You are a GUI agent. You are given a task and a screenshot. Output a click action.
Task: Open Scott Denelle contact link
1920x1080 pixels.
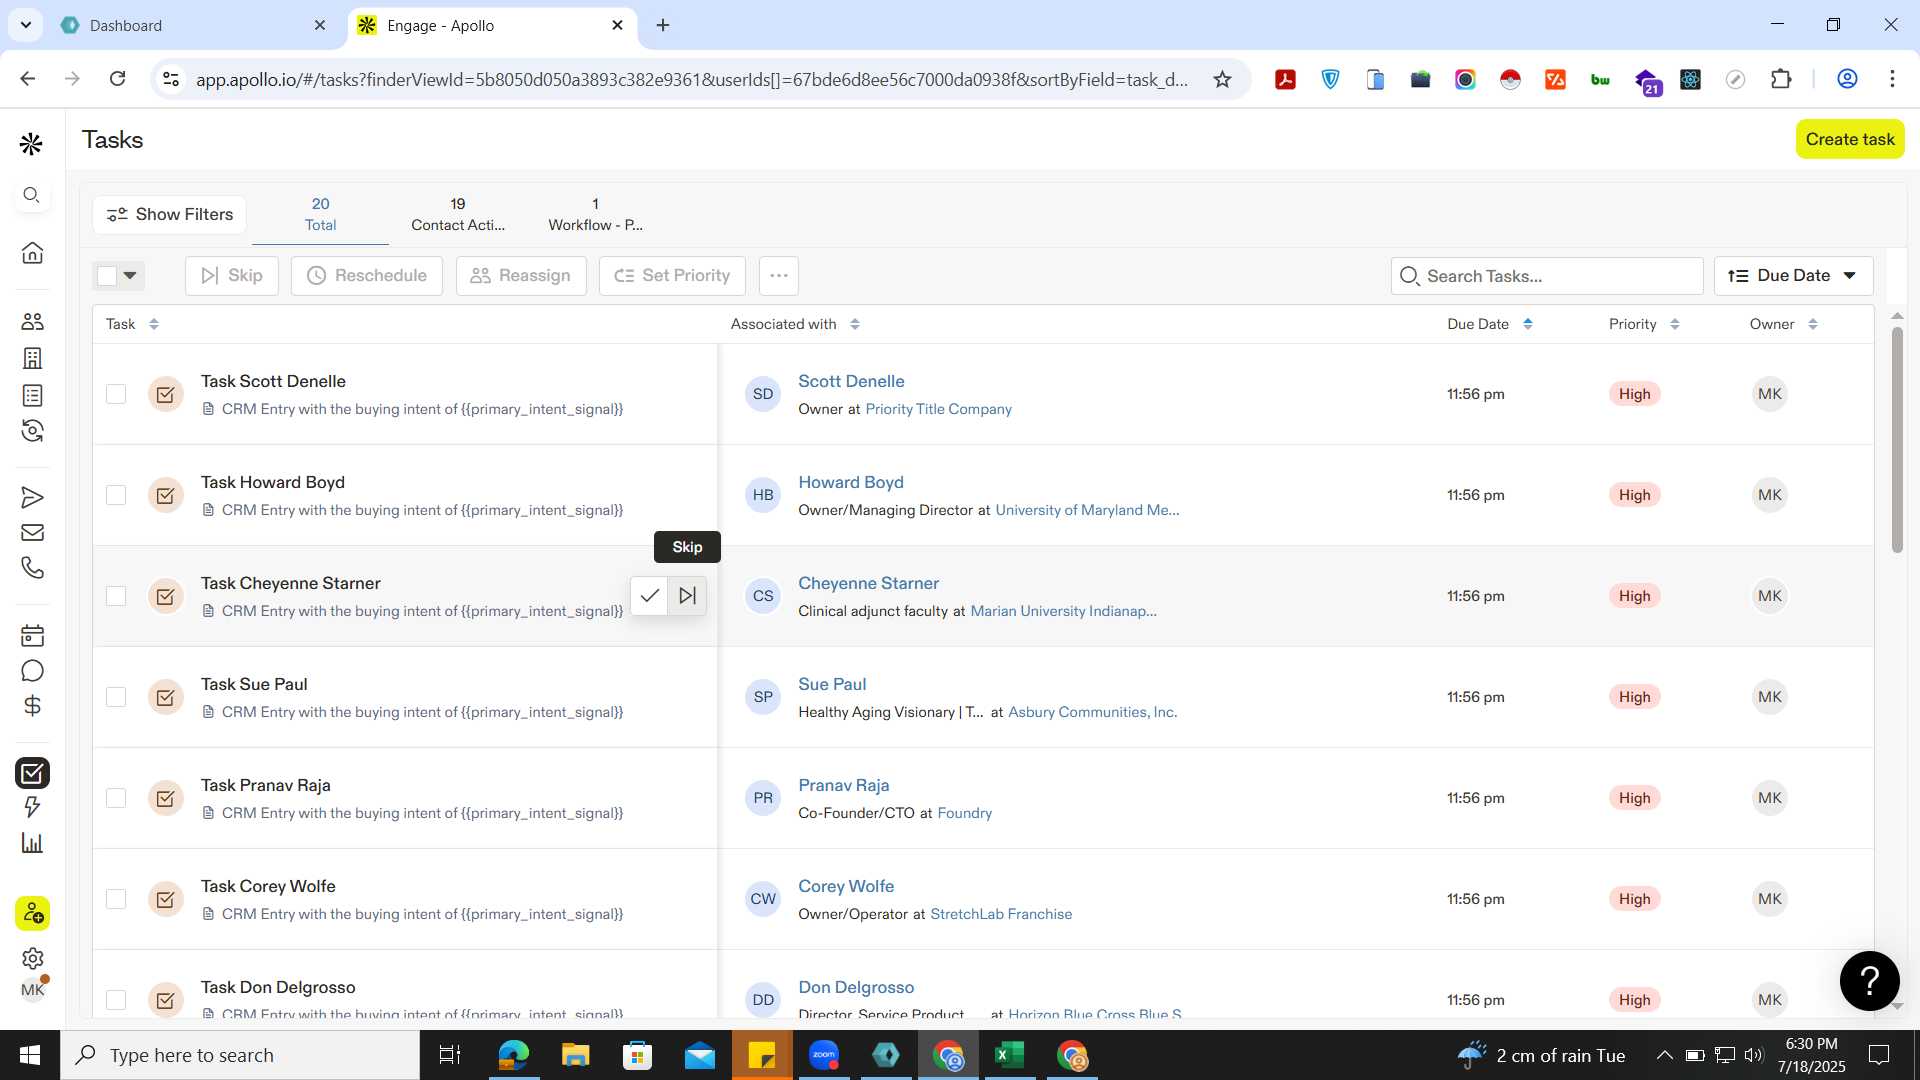[851, 381]
